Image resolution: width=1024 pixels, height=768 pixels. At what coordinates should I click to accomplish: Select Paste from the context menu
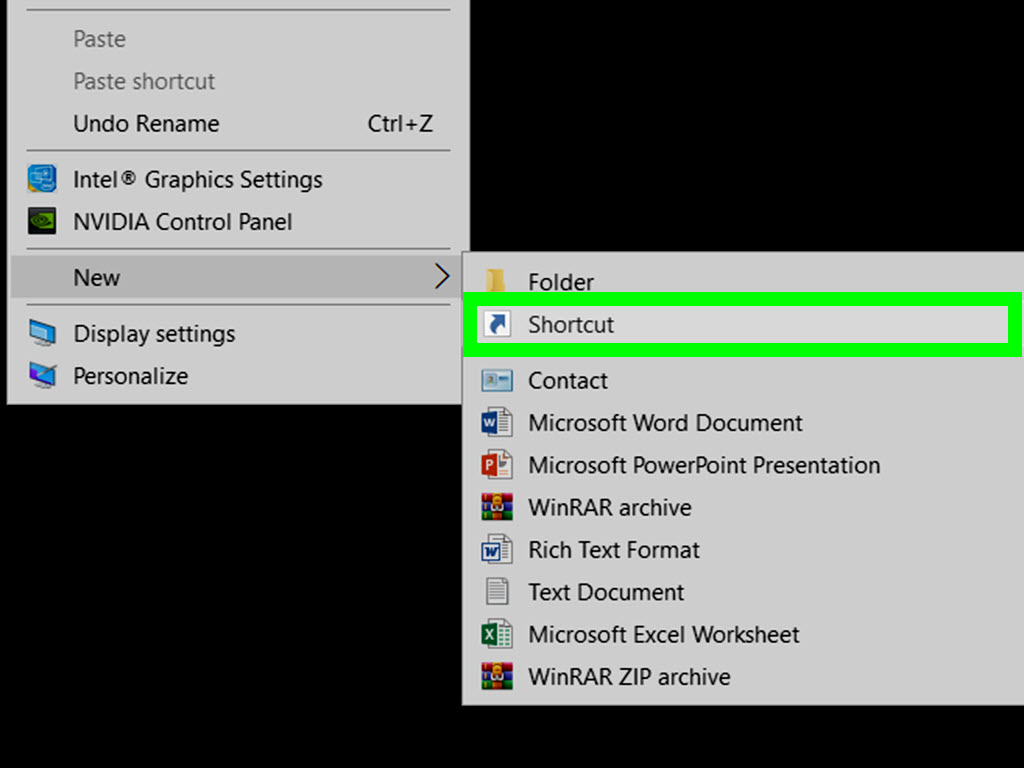point(99,38)
